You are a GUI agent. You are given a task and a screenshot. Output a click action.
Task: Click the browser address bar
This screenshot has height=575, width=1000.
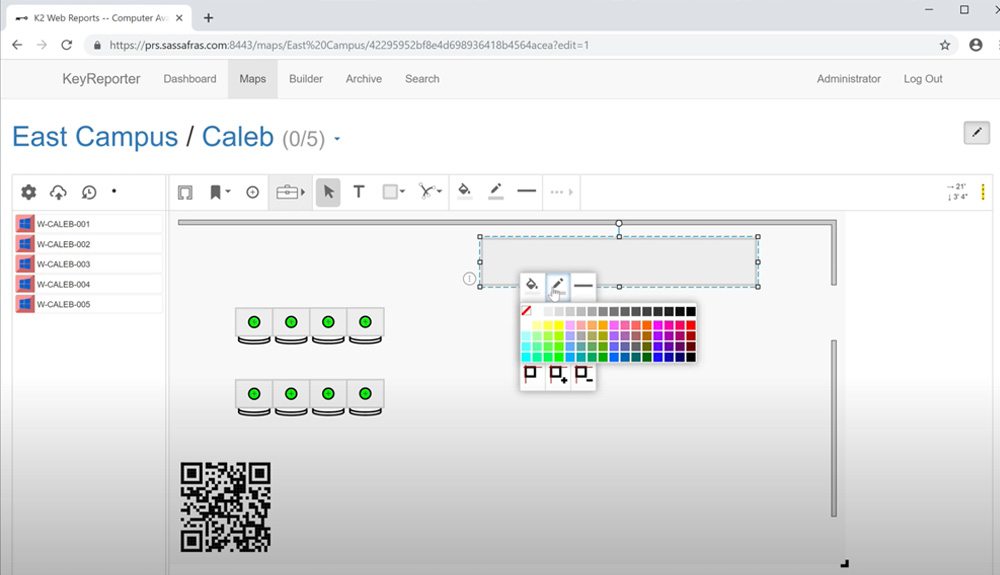(x=520, y=45)
